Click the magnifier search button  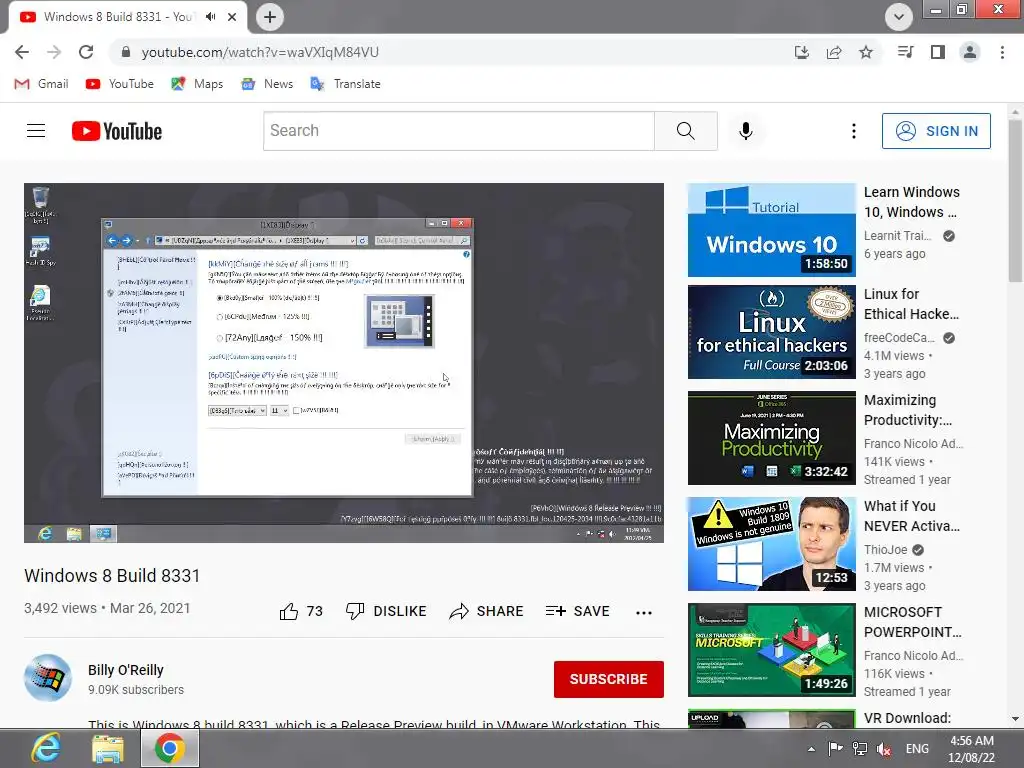point(686,131)
